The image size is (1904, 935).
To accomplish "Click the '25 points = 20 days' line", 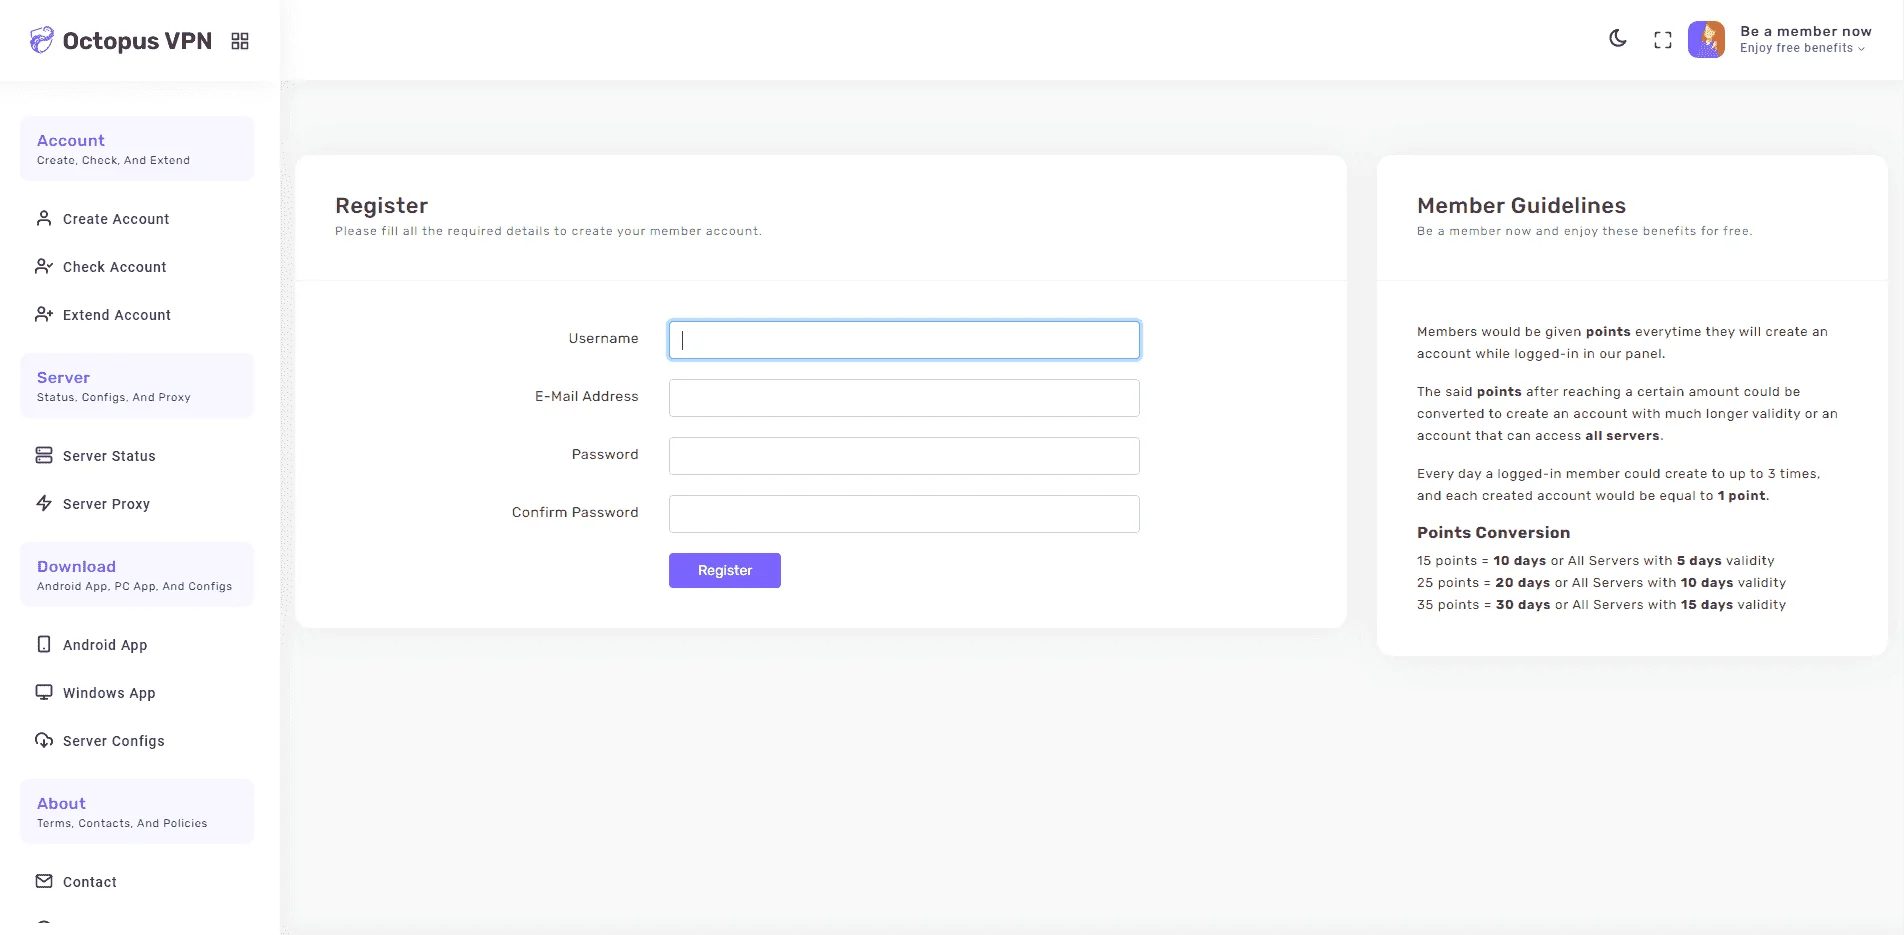I will pyautogui.click(x=1601, y=583).
